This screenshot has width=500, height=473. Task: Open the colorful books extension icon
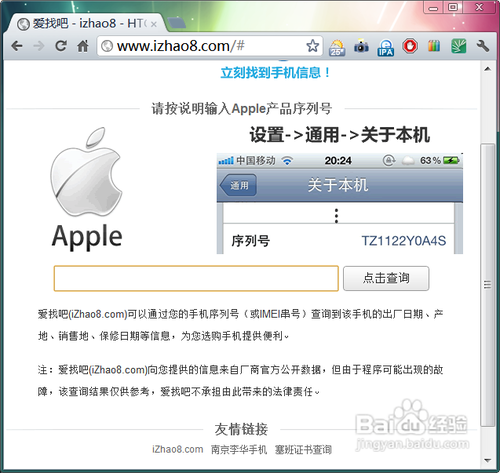coord(434,46)
